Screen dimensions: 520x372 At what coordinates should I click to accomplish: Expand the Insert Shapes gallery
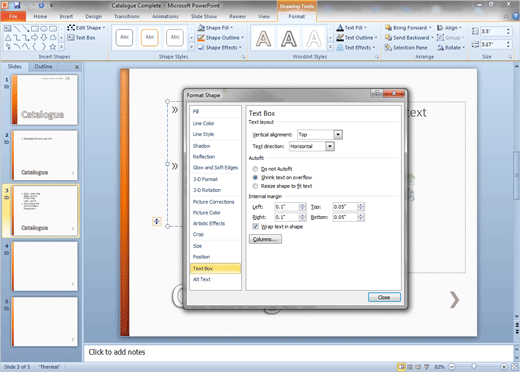[x=61, y=47]
